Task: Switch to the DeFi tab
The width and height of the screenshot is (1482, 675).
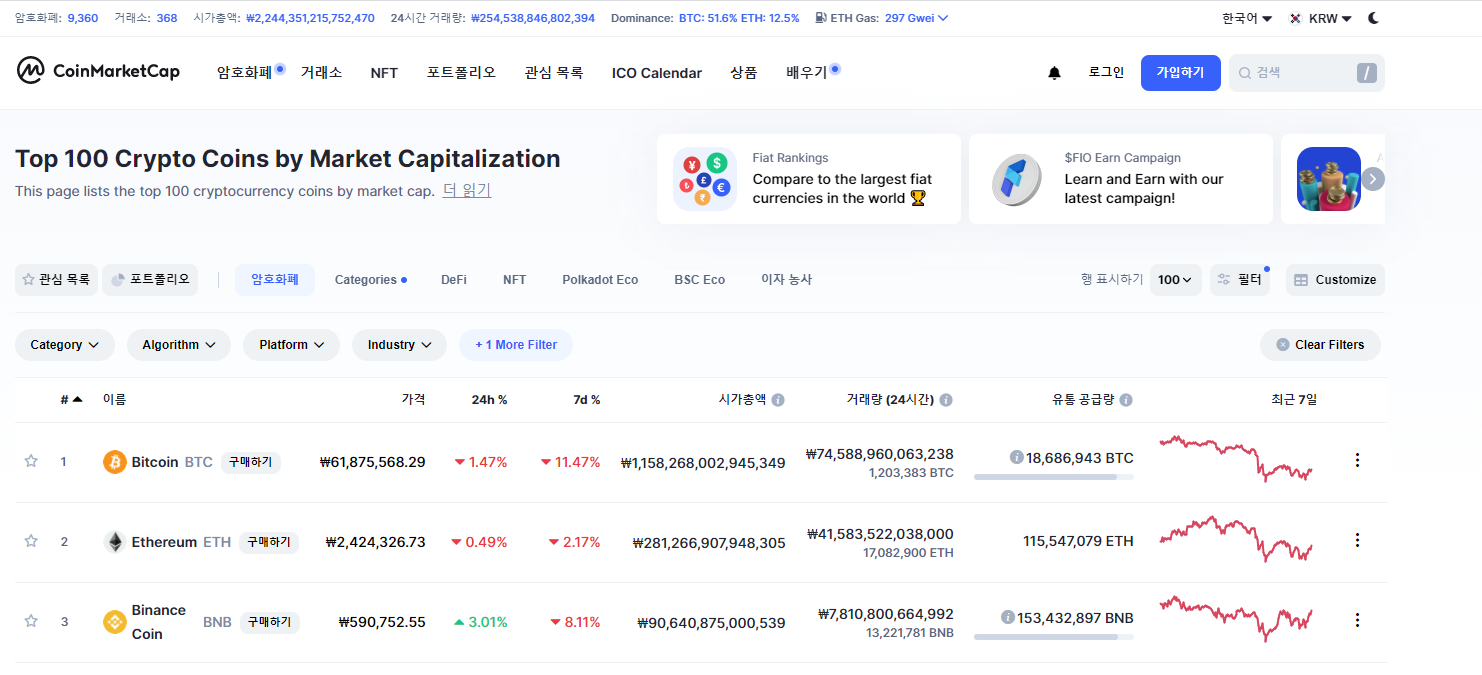Action: (454, 280)
